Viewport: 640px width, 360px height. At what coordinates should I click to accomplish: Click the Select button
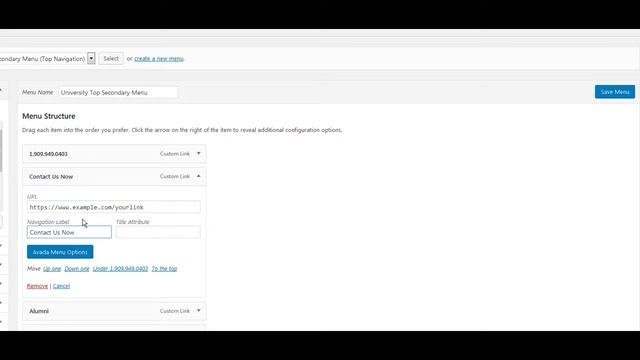[x=111, y=58]
